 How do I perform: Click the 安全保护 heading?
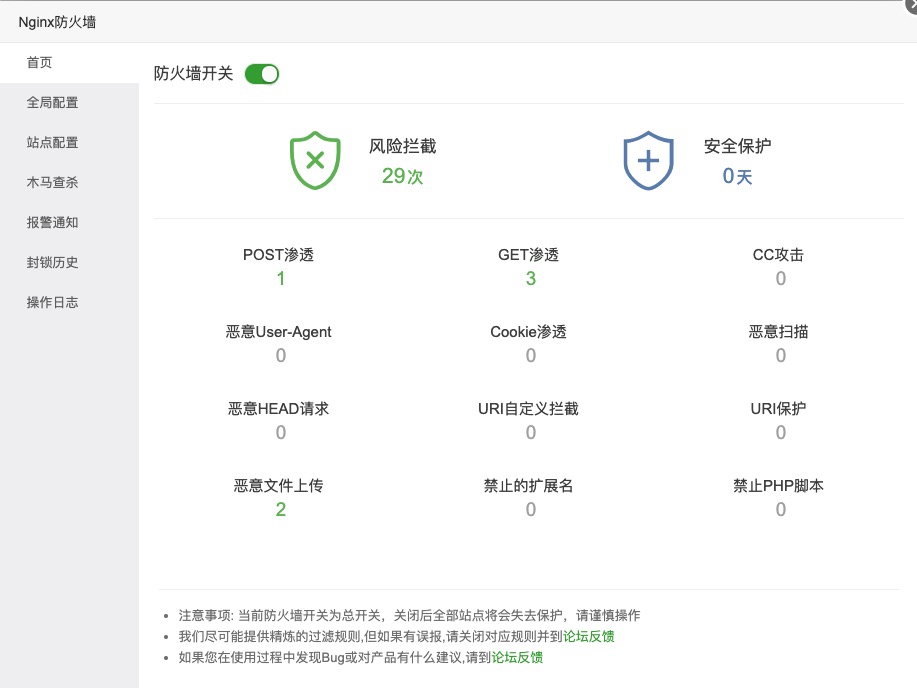coord(737,146)
